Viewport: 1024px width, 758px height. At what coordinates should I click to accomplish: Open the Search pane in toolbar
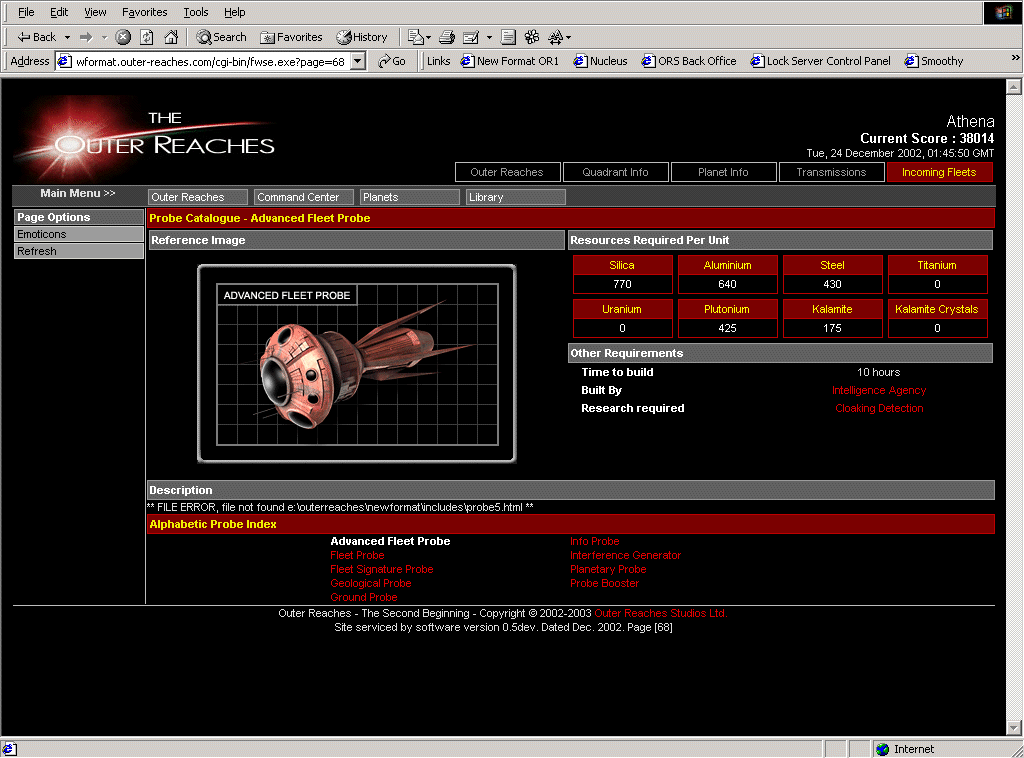point(221,37)
